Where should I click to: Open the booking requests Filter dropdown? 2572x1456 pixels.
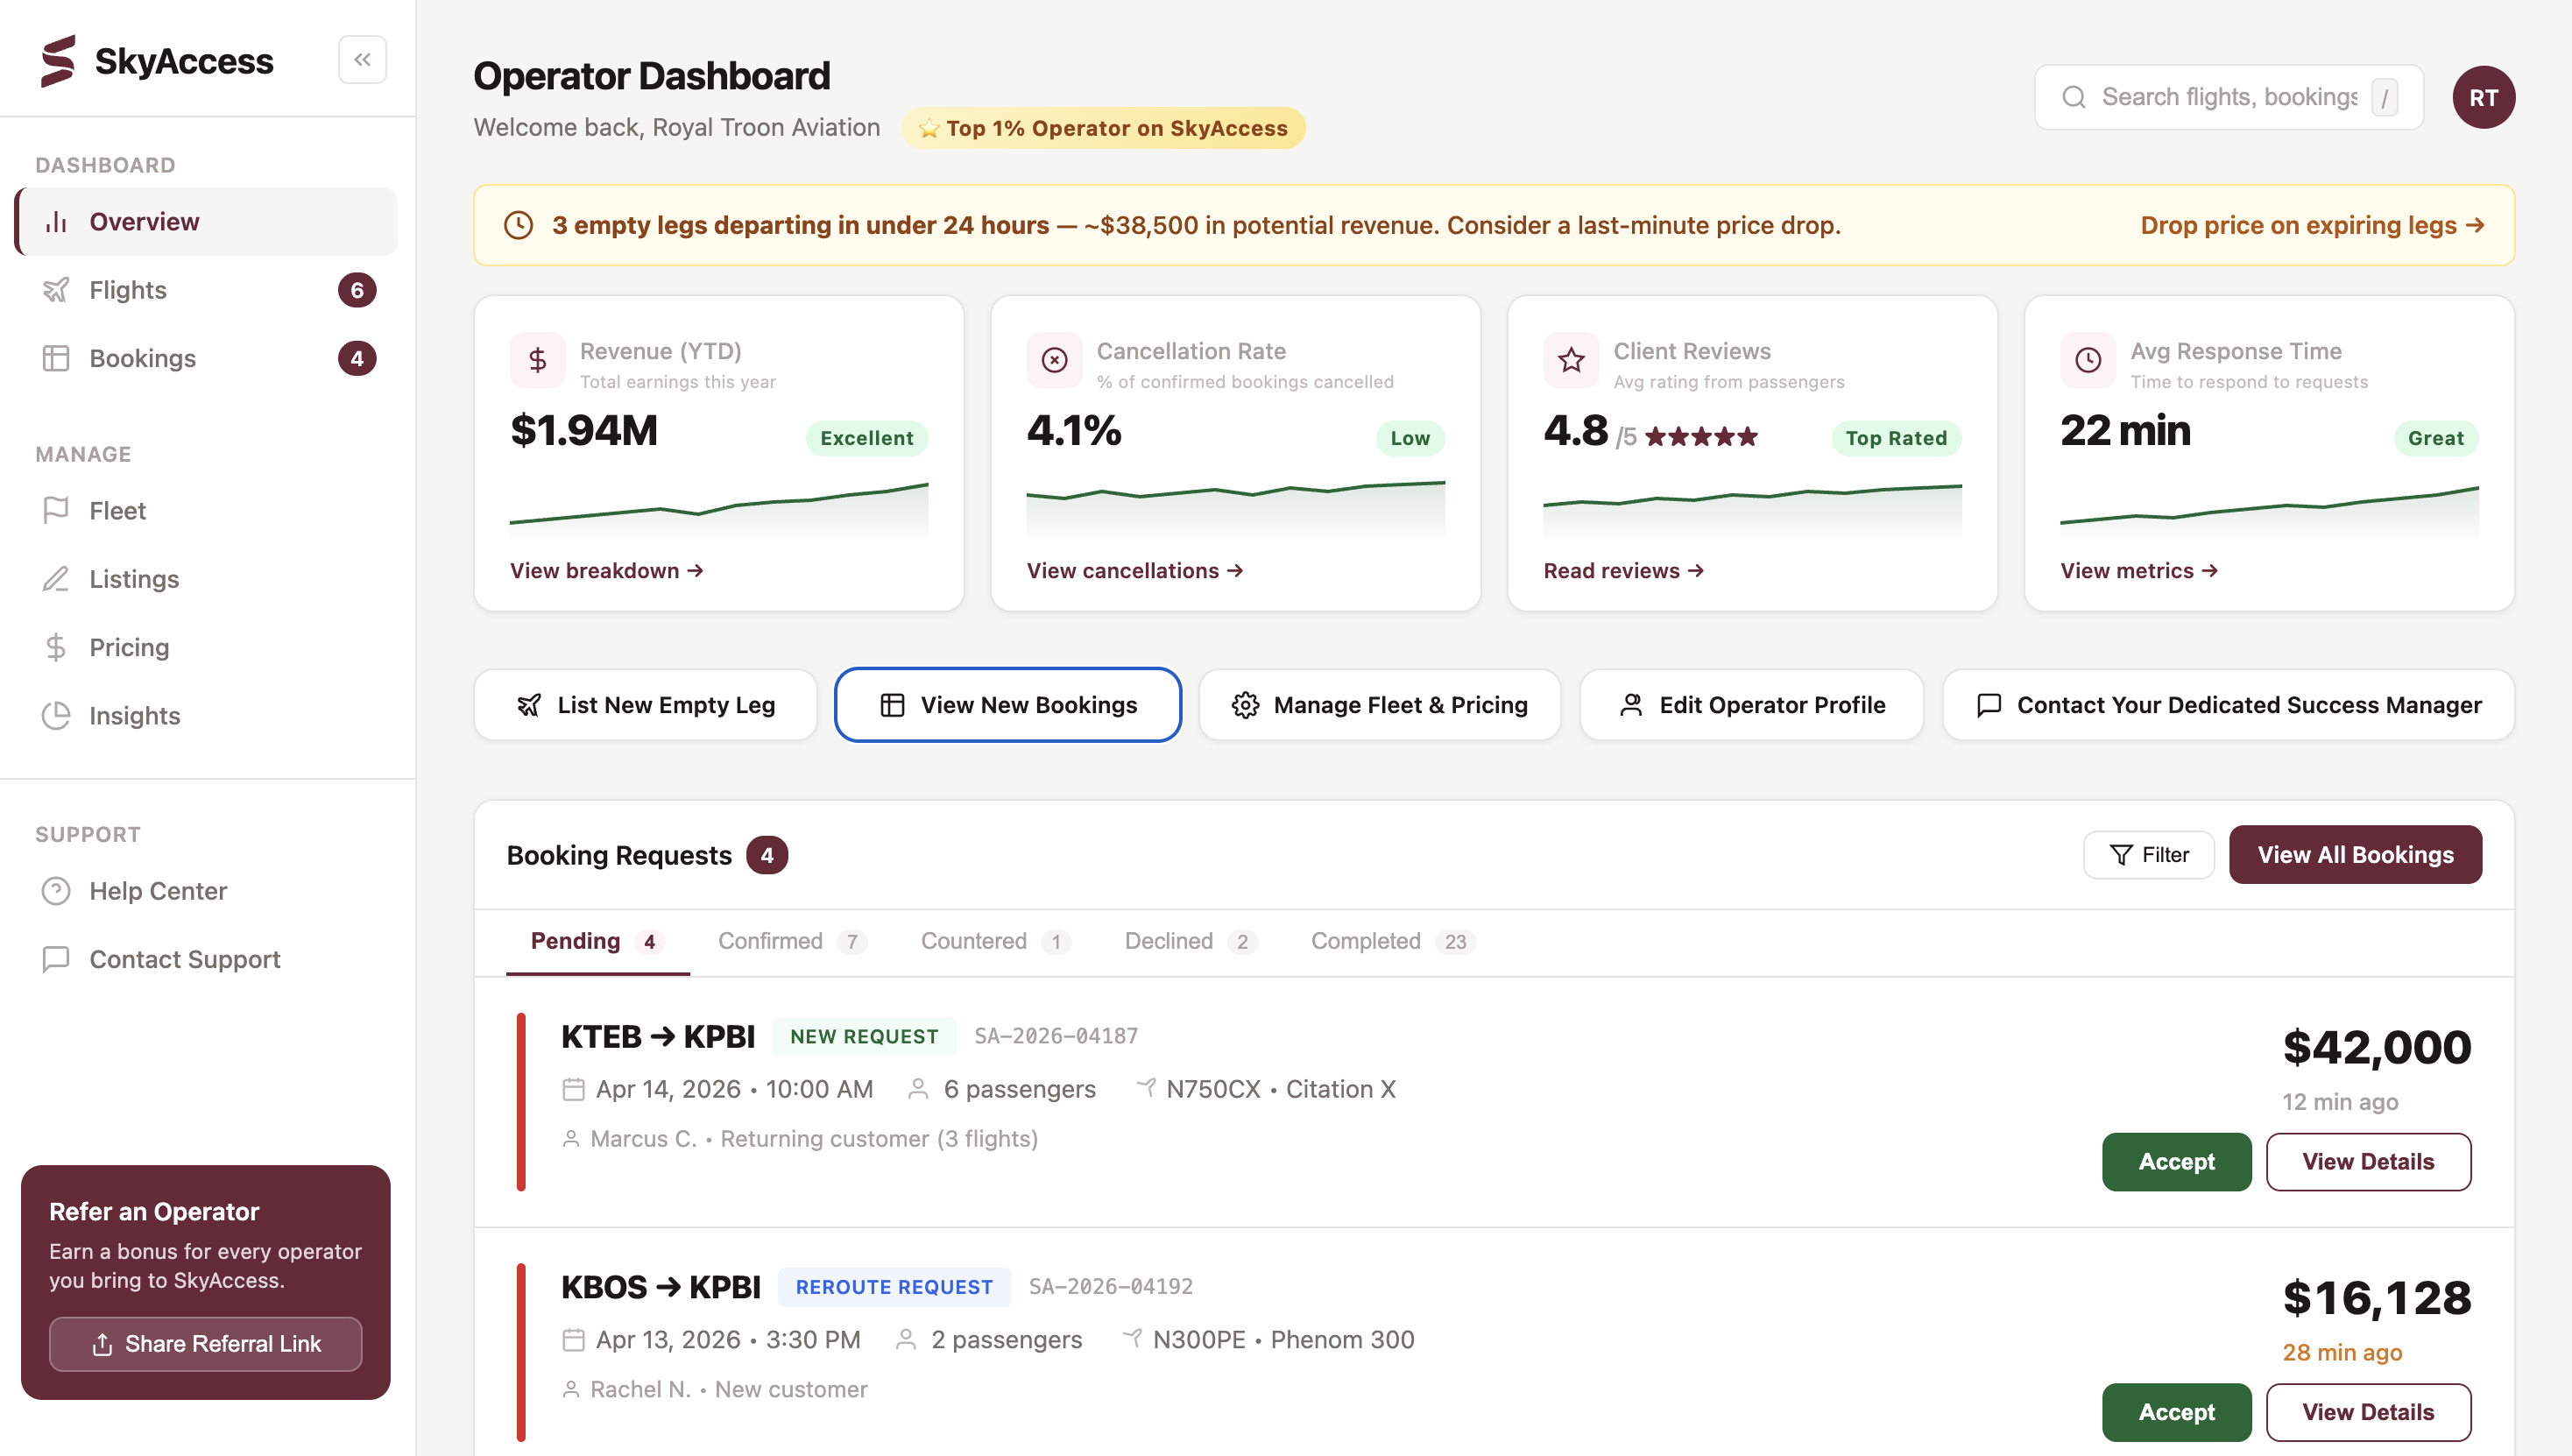pos(2148,855)
